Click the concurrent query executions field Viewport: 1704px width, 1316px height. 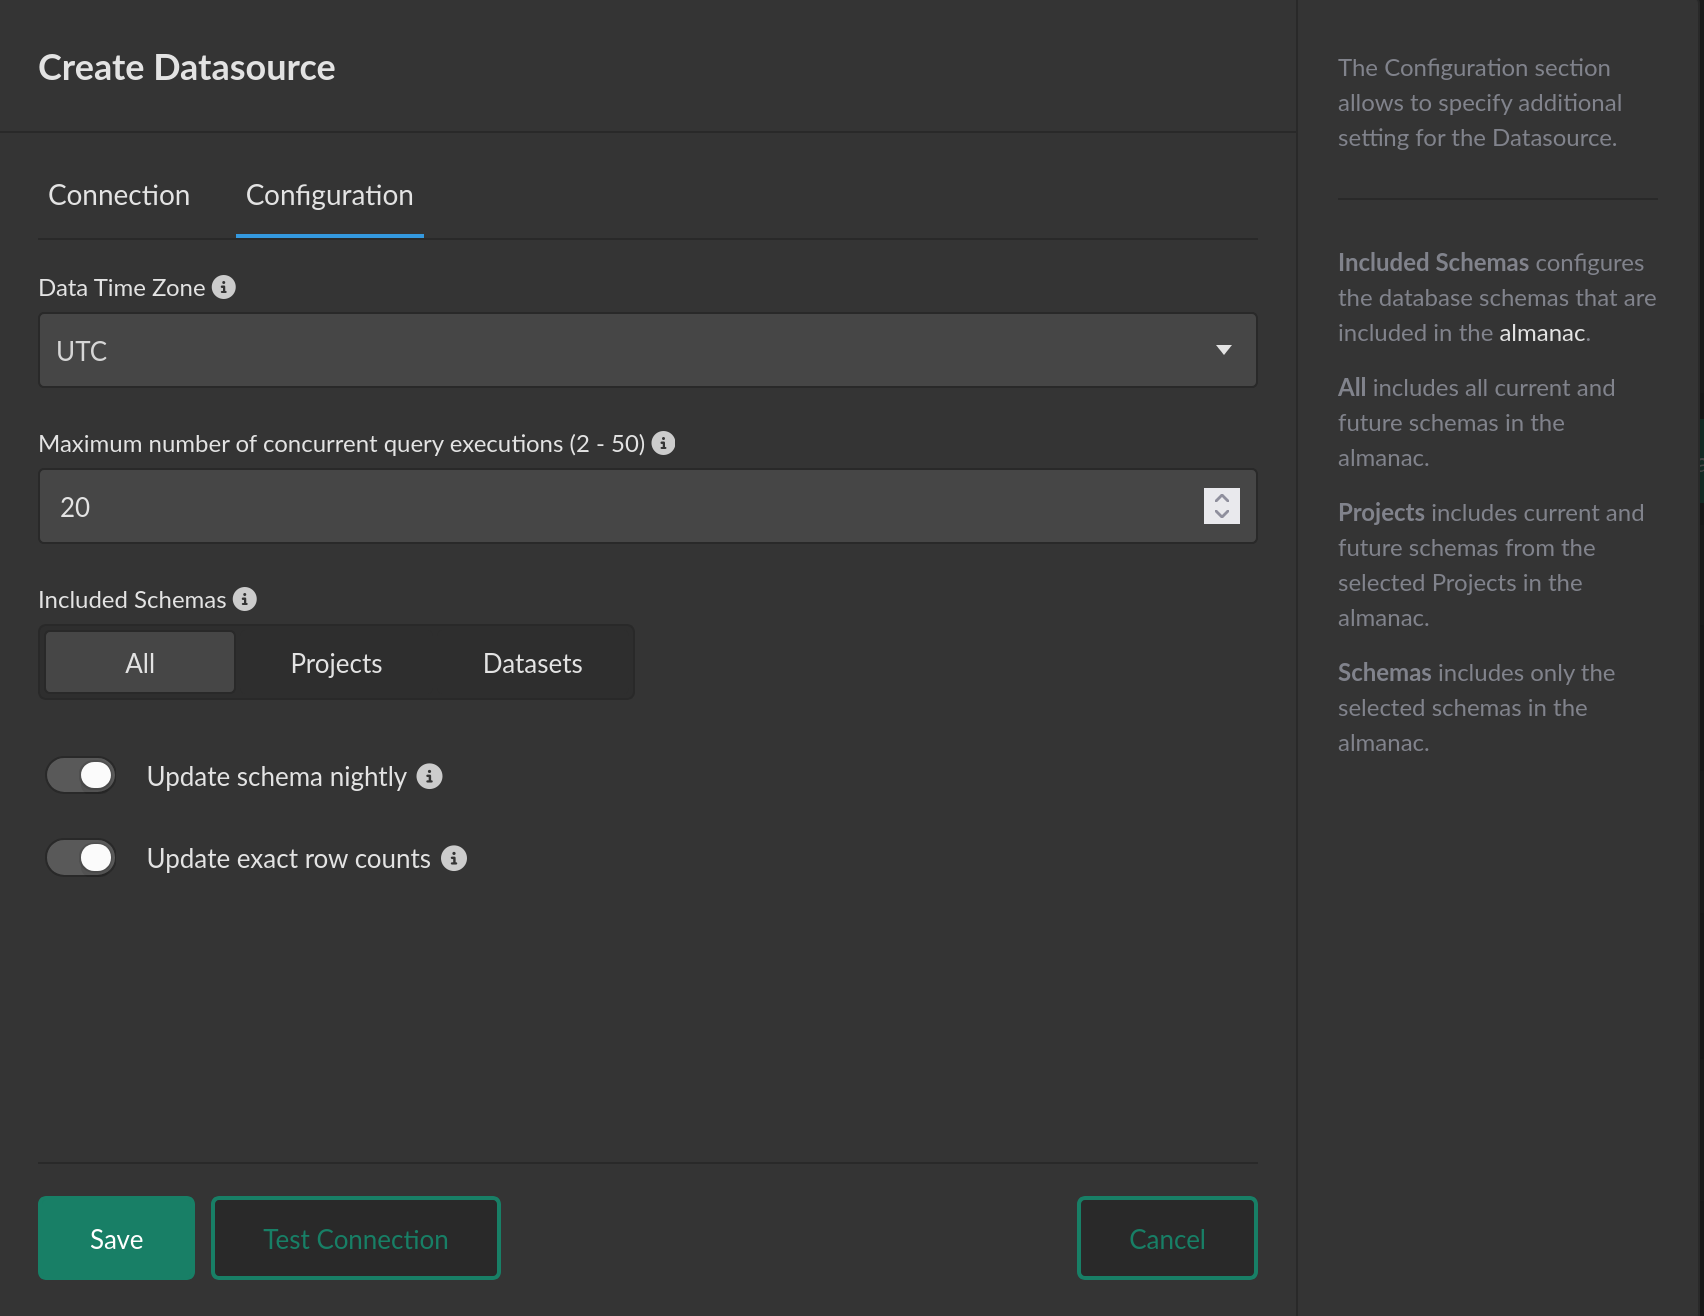pos(648,506)
